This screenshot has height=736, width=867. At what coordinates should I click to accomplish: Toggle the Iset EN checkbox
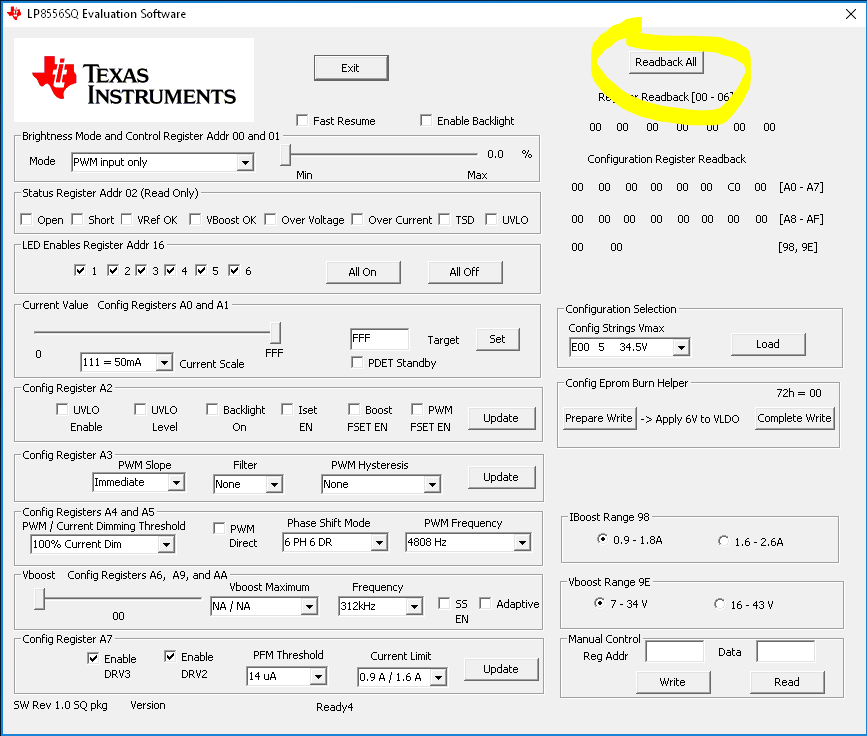coord(287,409)
